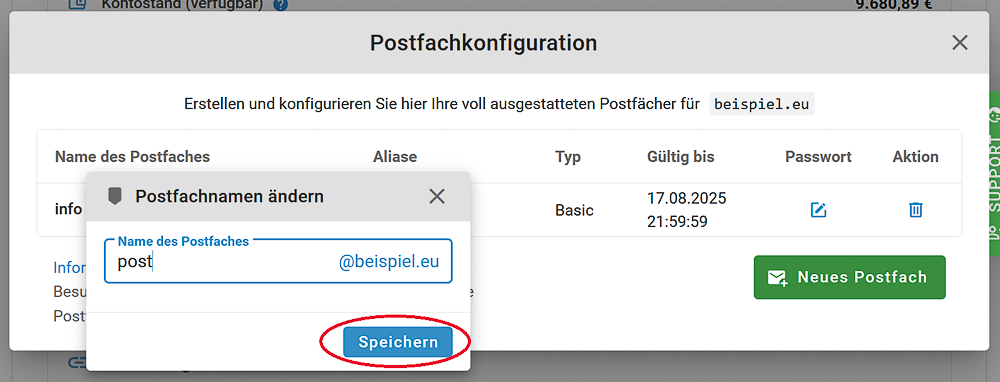Click the beispiel.eu domain label
Screen dimensions: 1000x382
click(x=762, y=104)
